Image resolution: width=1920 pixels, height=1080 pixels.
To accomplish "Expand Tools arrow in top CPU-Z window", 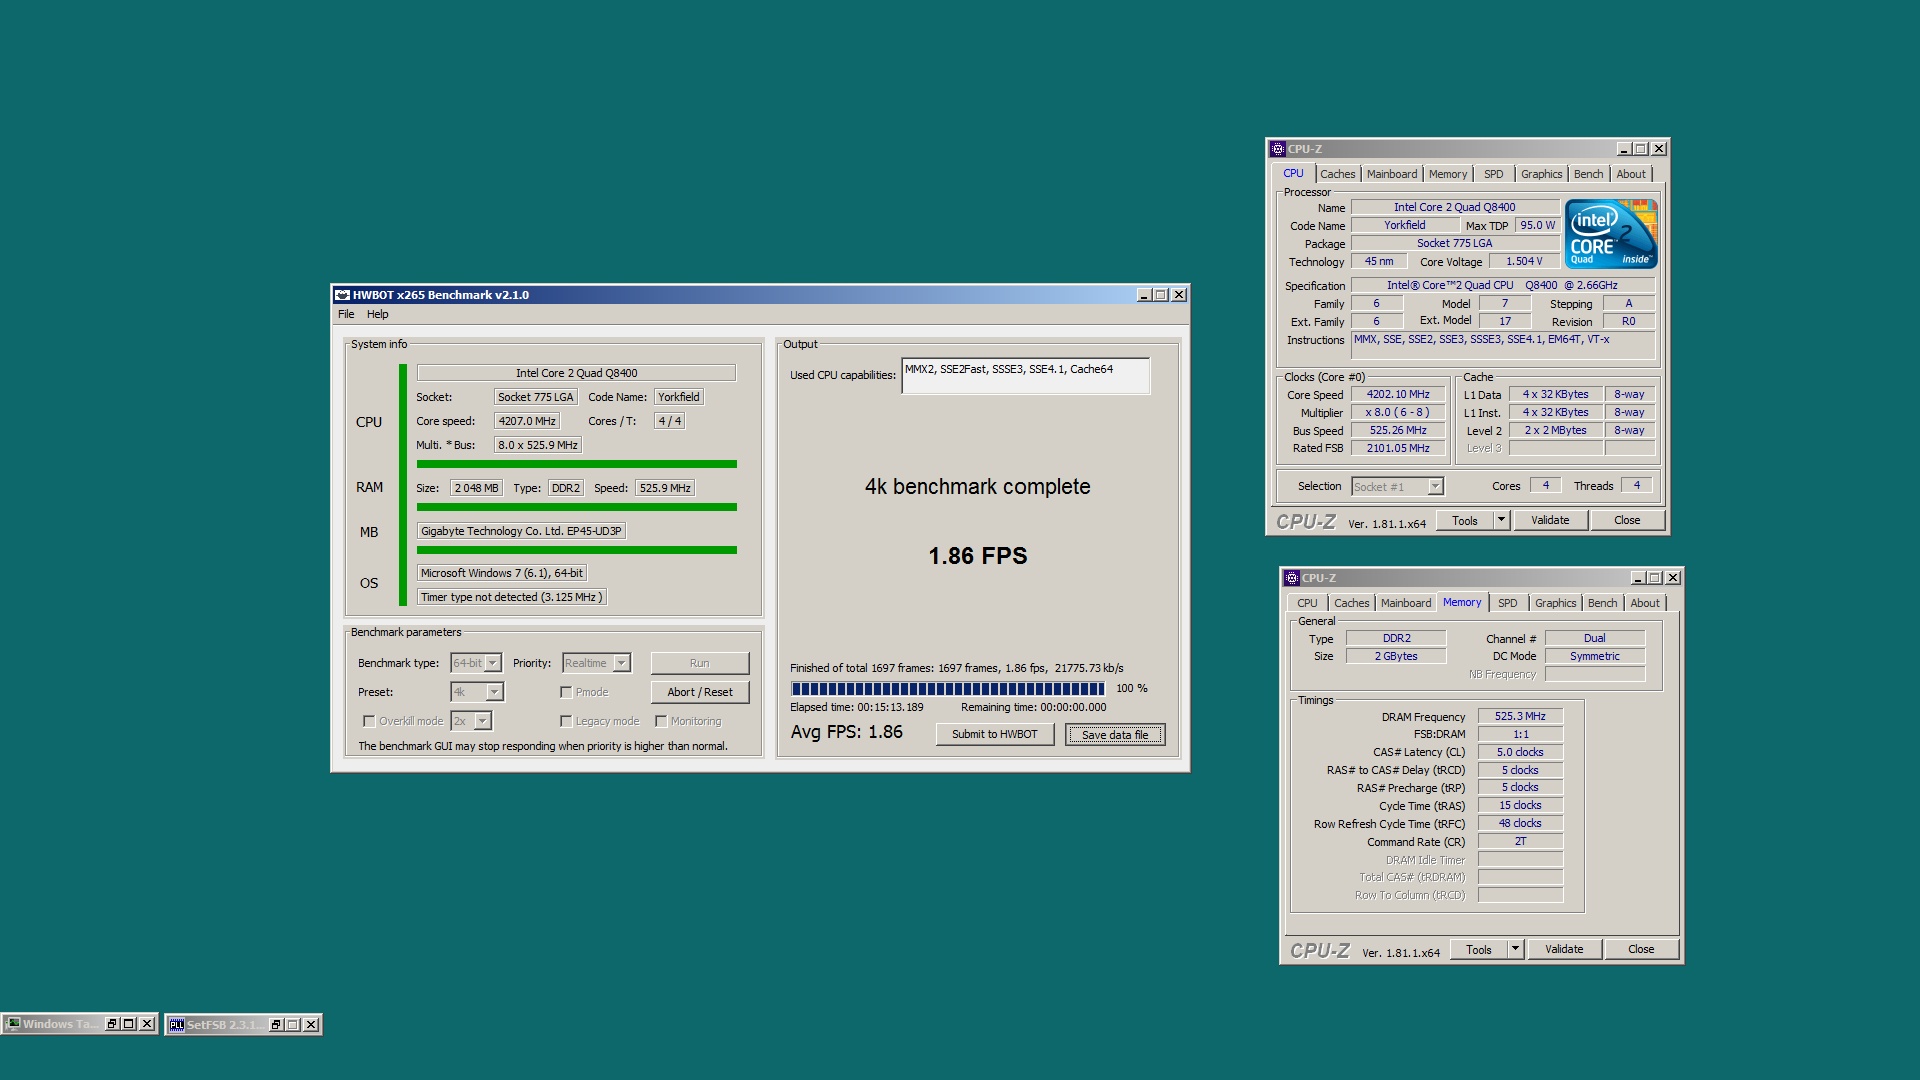I will (1501, 520).
